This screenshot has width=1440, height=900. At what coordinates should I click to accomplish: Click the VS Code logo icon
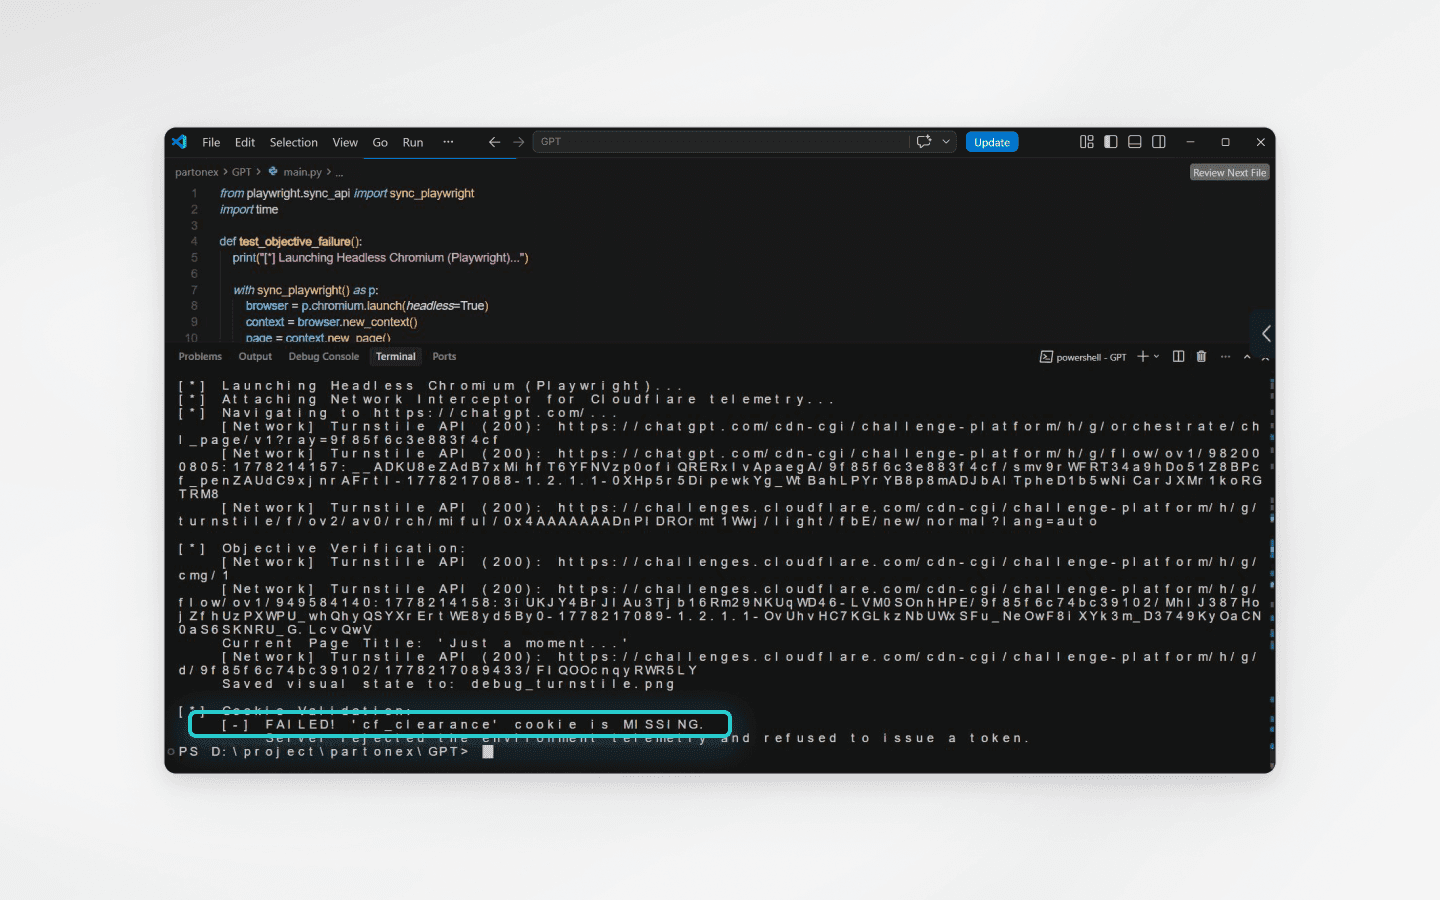[x=180, y=142]
